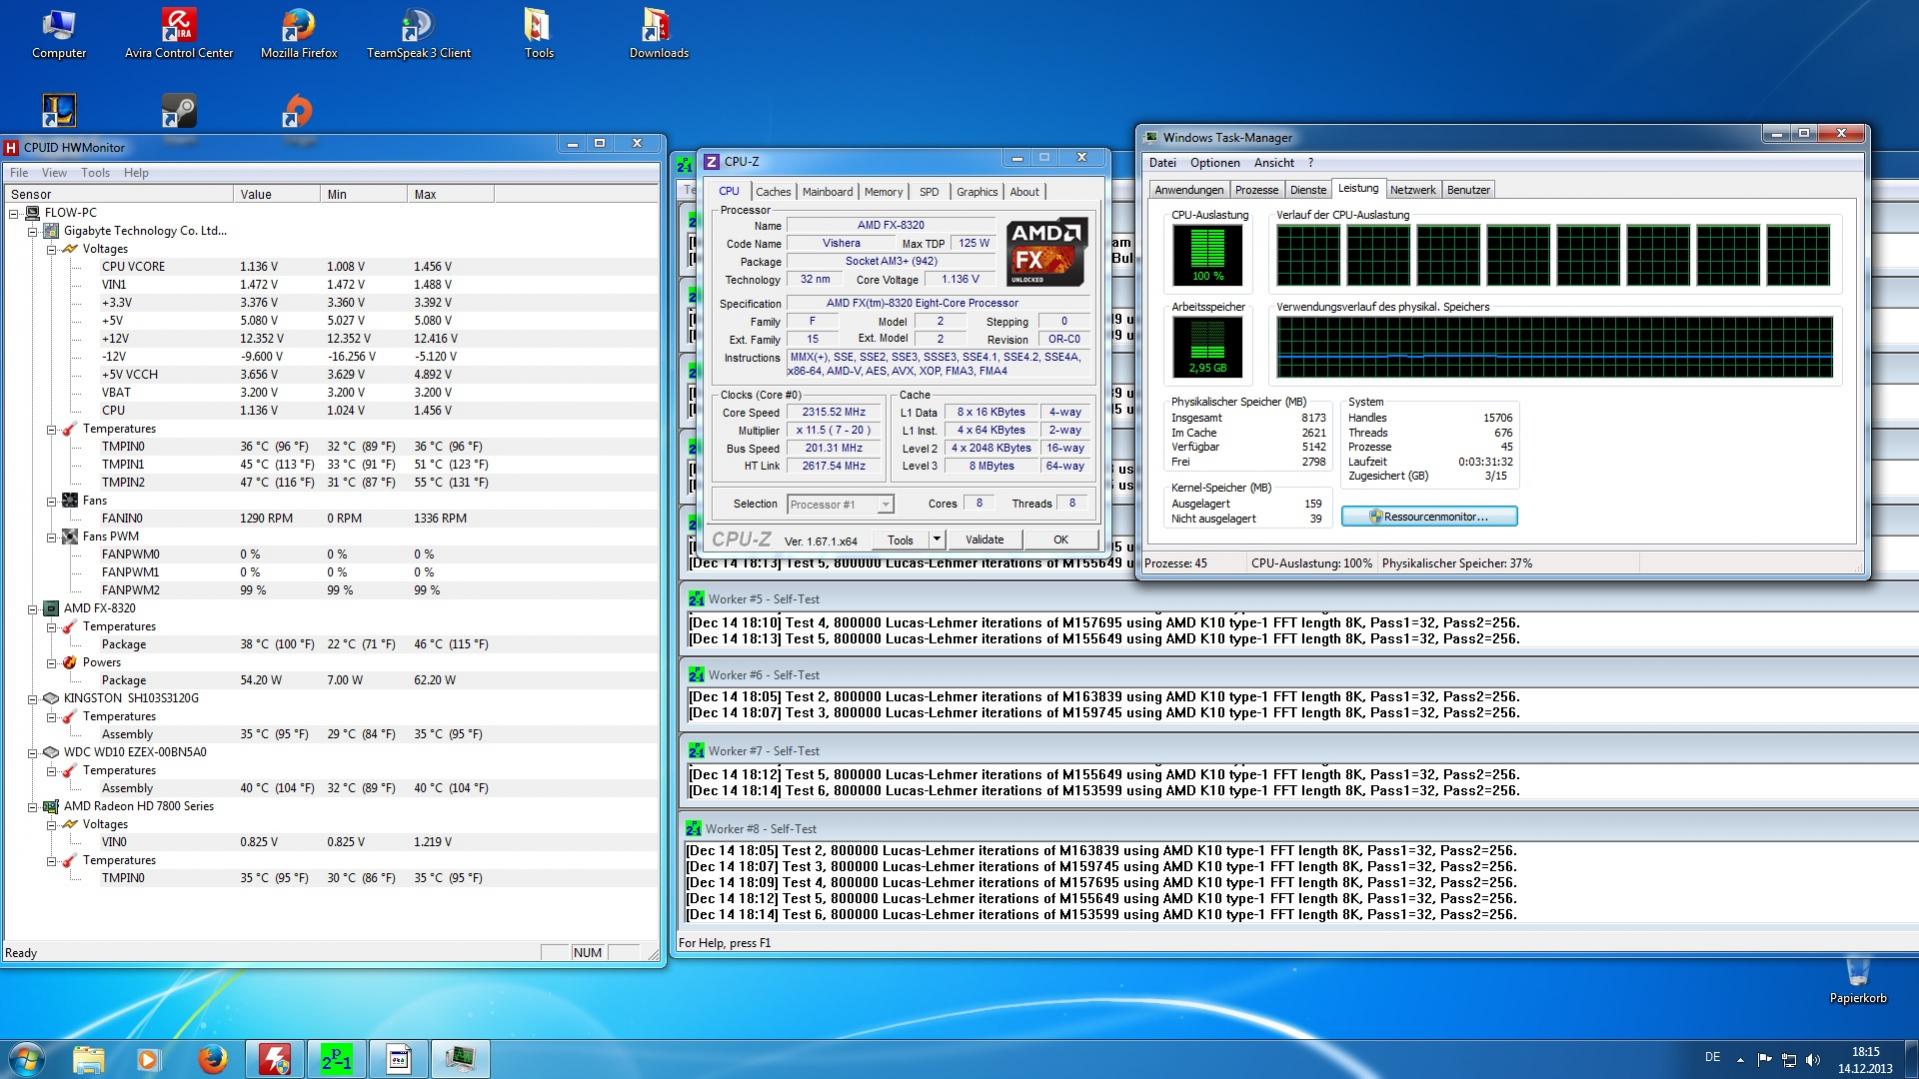Click the Validate button in CPU-Z
Viewport: 1919px width, 1079px height.
point(984,540)
